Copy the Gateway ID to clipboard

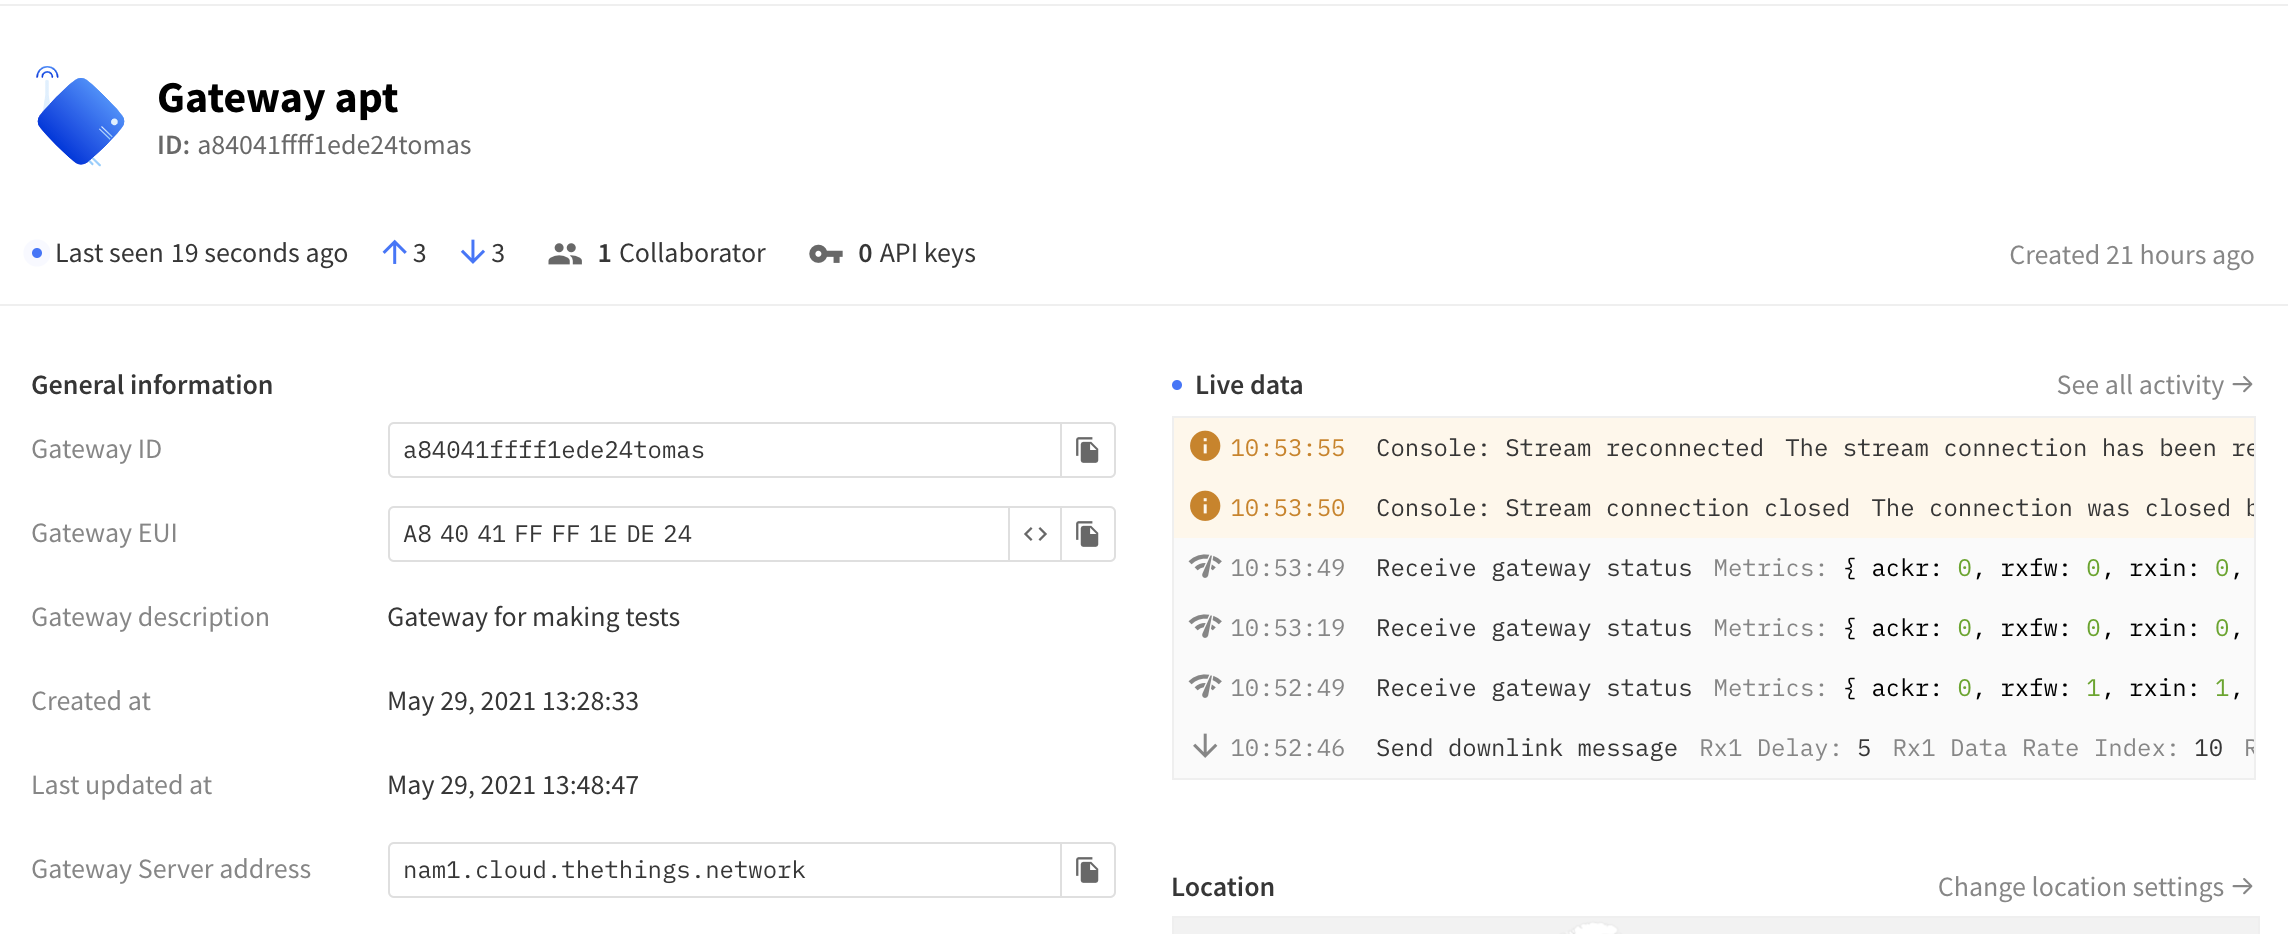tap(1087, 450)
